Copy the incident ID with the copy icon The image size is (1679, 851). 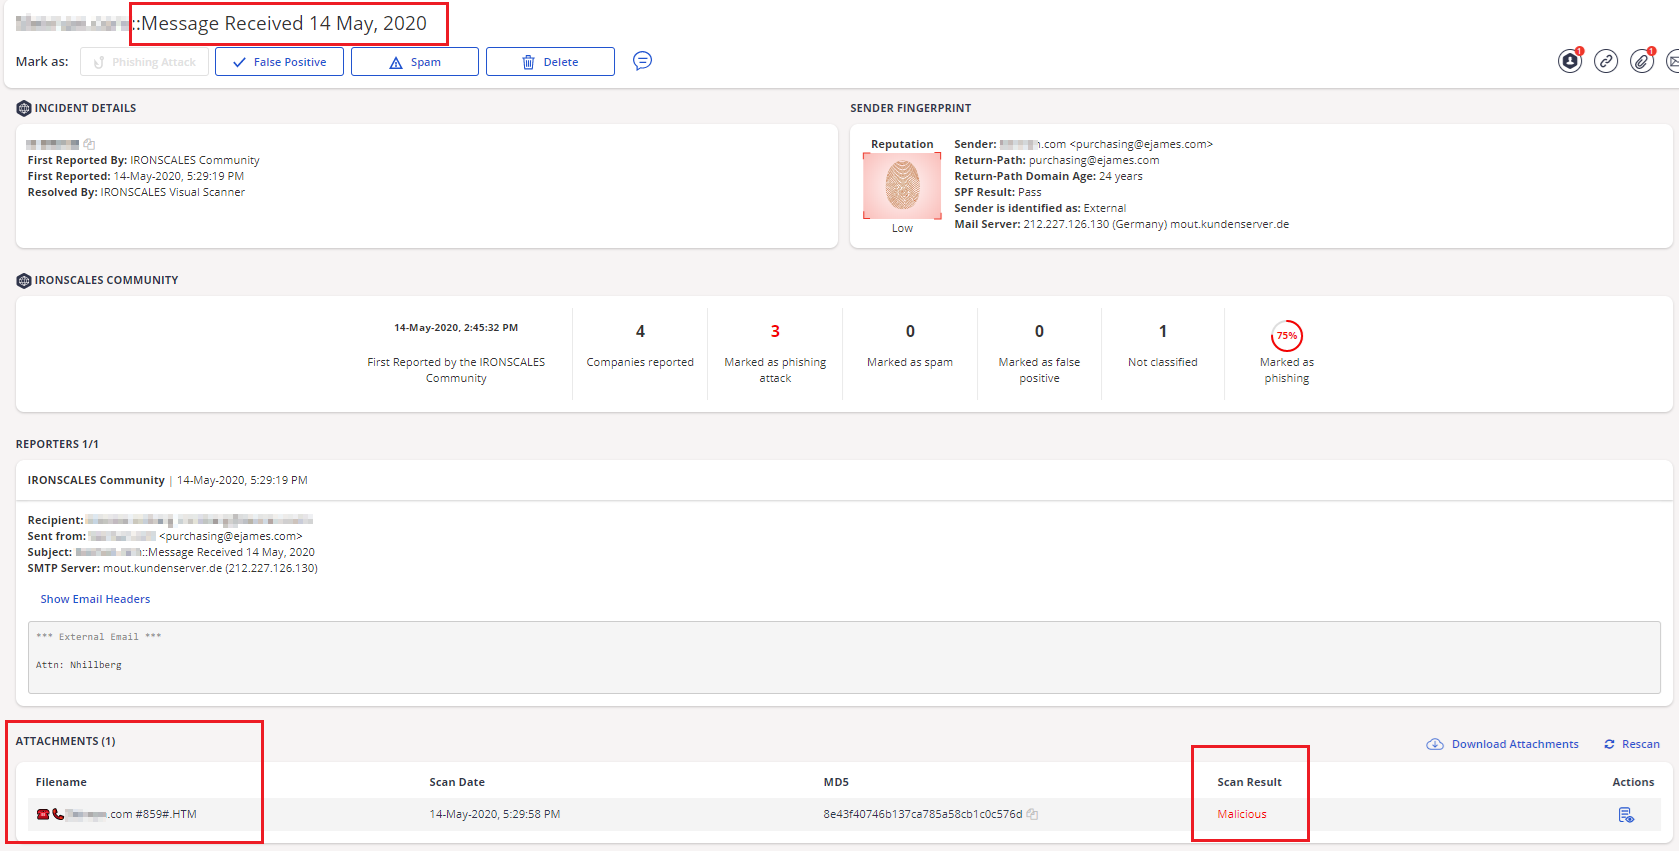click(x=89, y=144)
